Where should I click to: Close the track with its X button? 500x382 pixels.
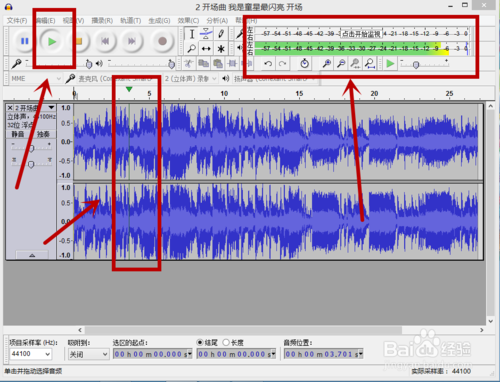(x=10, y=108)
